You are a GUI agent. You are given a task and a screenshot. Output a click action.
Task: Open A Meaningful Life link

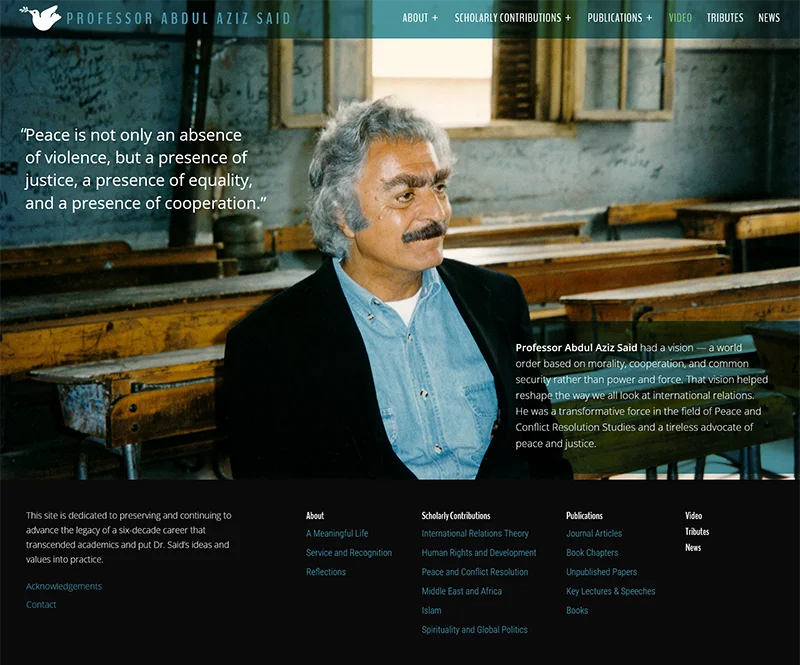point(337,533)
